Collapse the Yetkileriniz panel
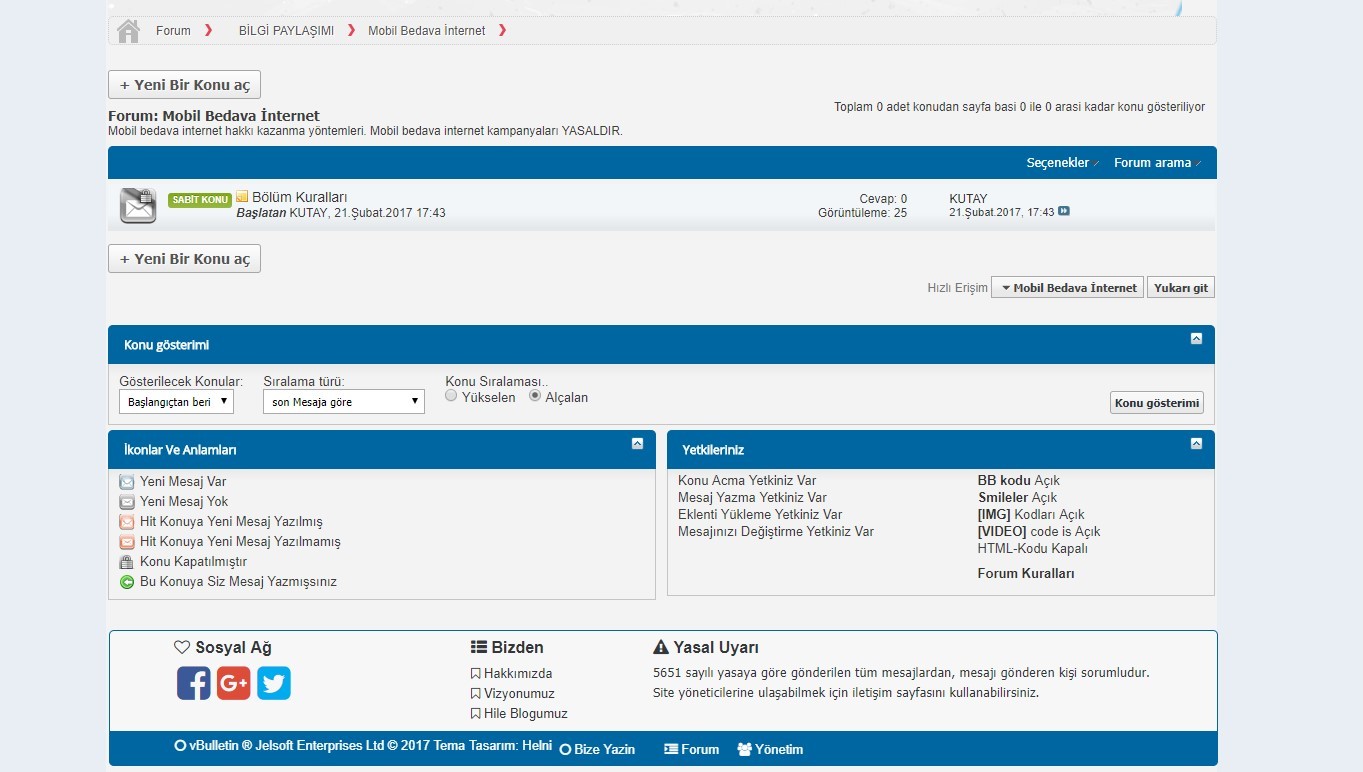This screenshot has width=1363, height=772. [x=1196, y=444]
